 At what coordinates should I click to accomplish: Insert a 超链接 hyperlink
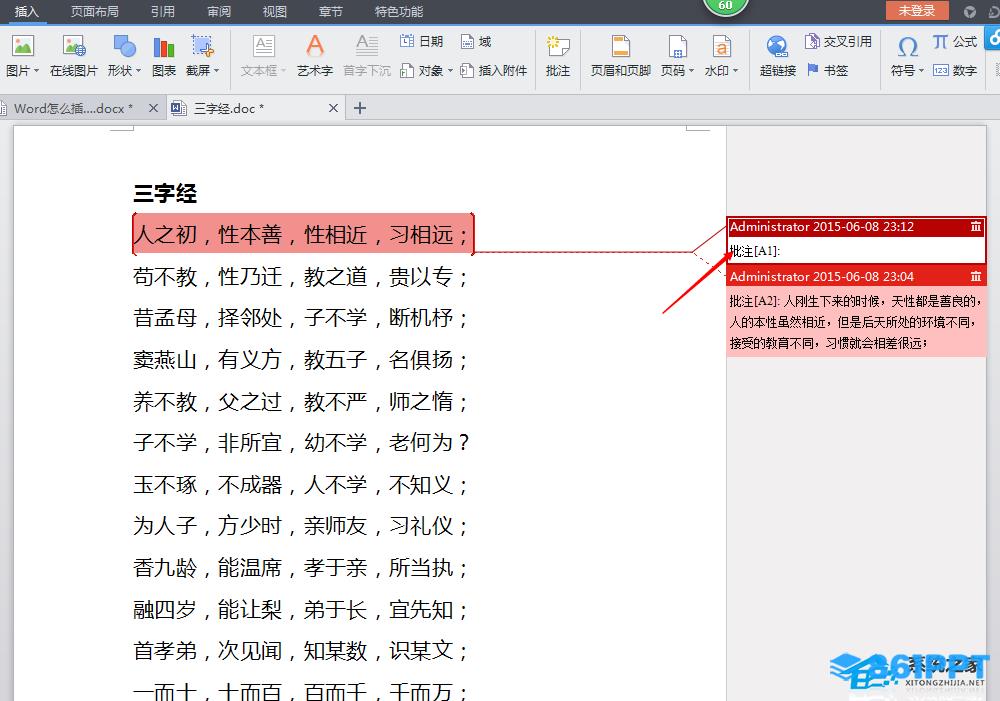[777, 56]
